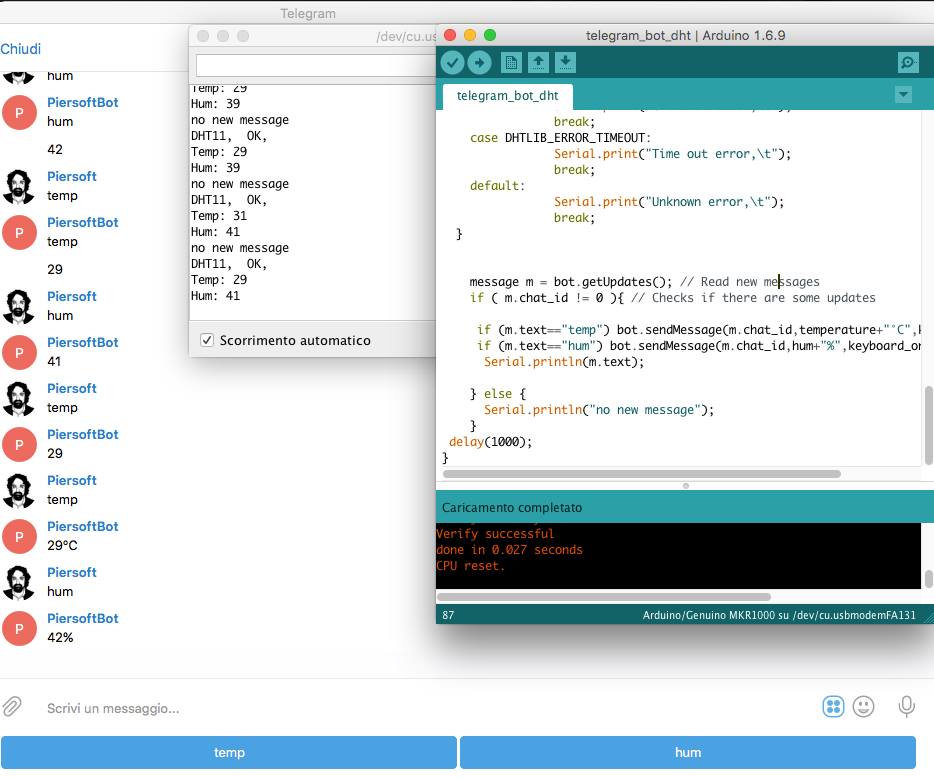This screenshot has height=778, width=934.
Task: Click the blue temp keyboard button
Action: pos(229,752)
